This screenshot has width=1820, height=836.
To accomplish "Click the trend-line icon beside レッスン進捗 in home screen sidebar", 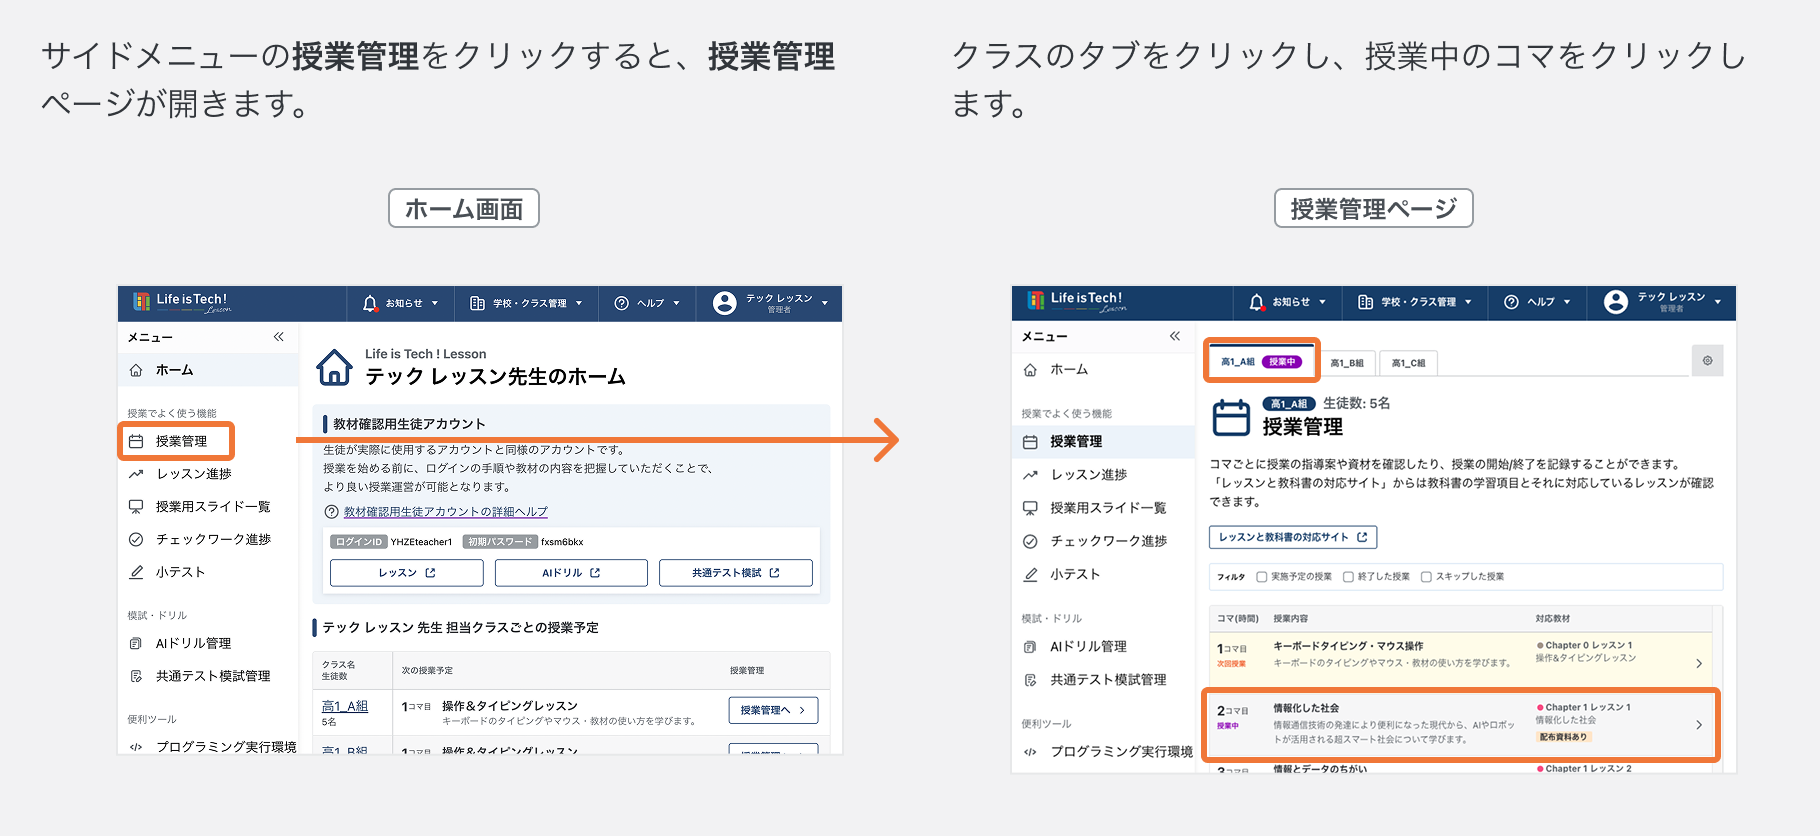I will point(136,474).
